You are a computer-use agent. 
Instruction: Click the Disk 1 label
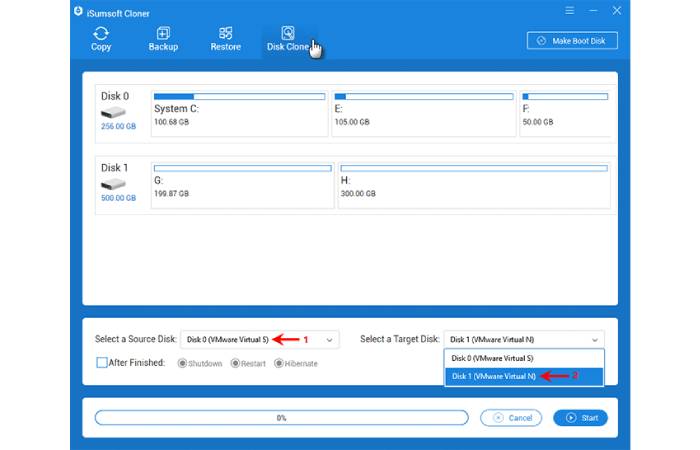pos(114,168)
